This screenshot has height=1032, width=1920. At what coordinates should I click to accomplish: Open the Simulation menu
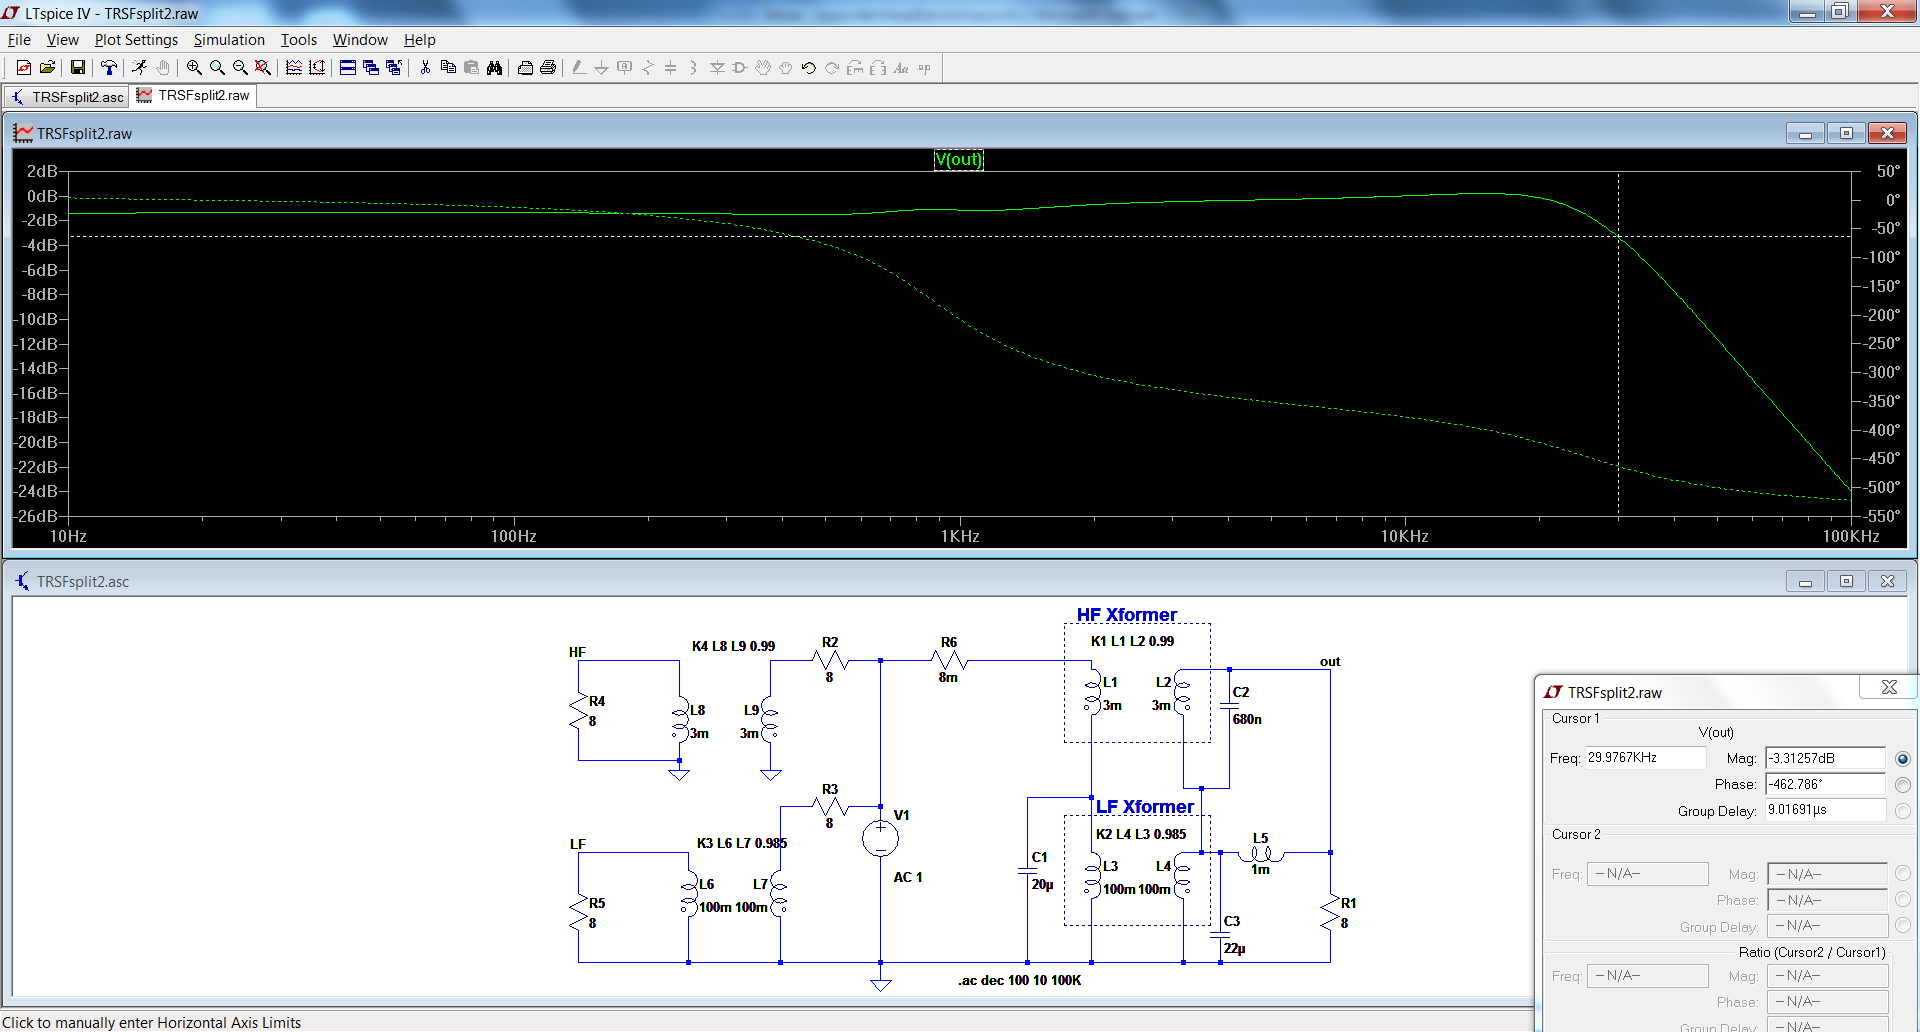click(x=229, y=40)
